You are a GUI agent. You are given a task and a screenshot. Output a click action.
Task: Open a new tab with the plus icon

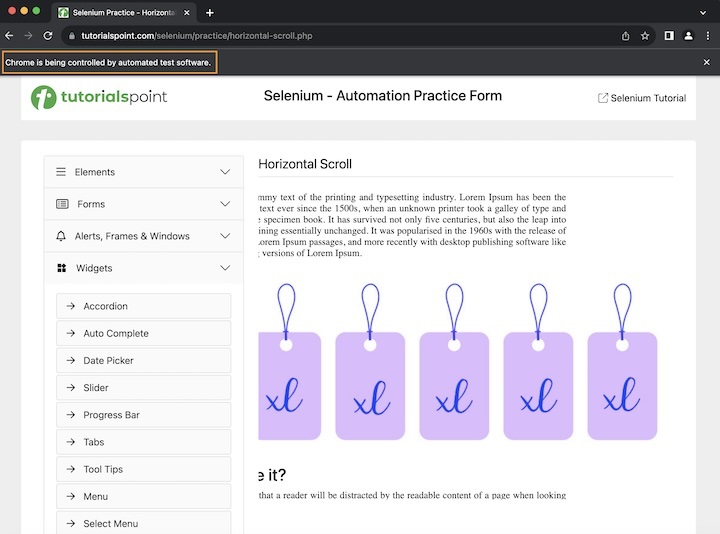click(210, 13)
